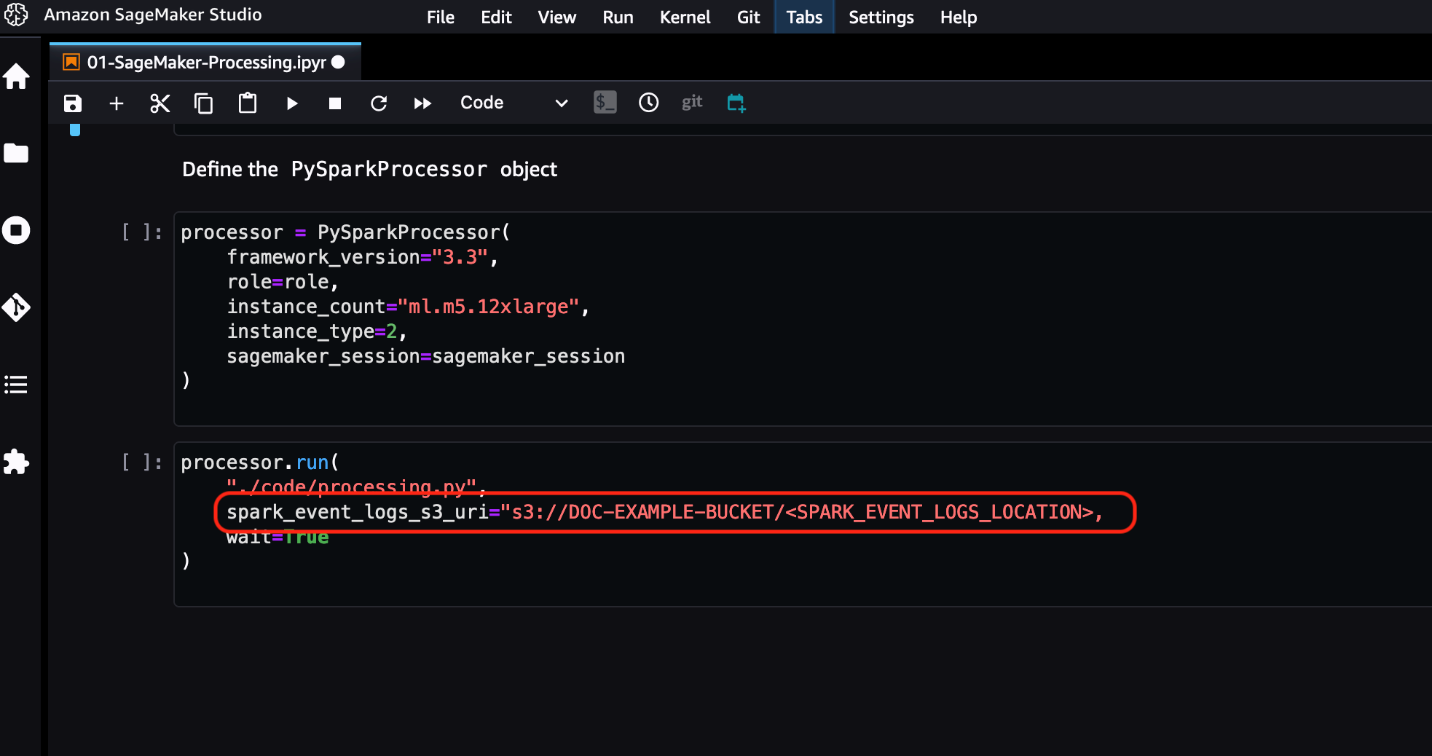The width and height of the screenshot is (1432, 756).
Task: Open the Help menu
Action: tap(958, 17)
